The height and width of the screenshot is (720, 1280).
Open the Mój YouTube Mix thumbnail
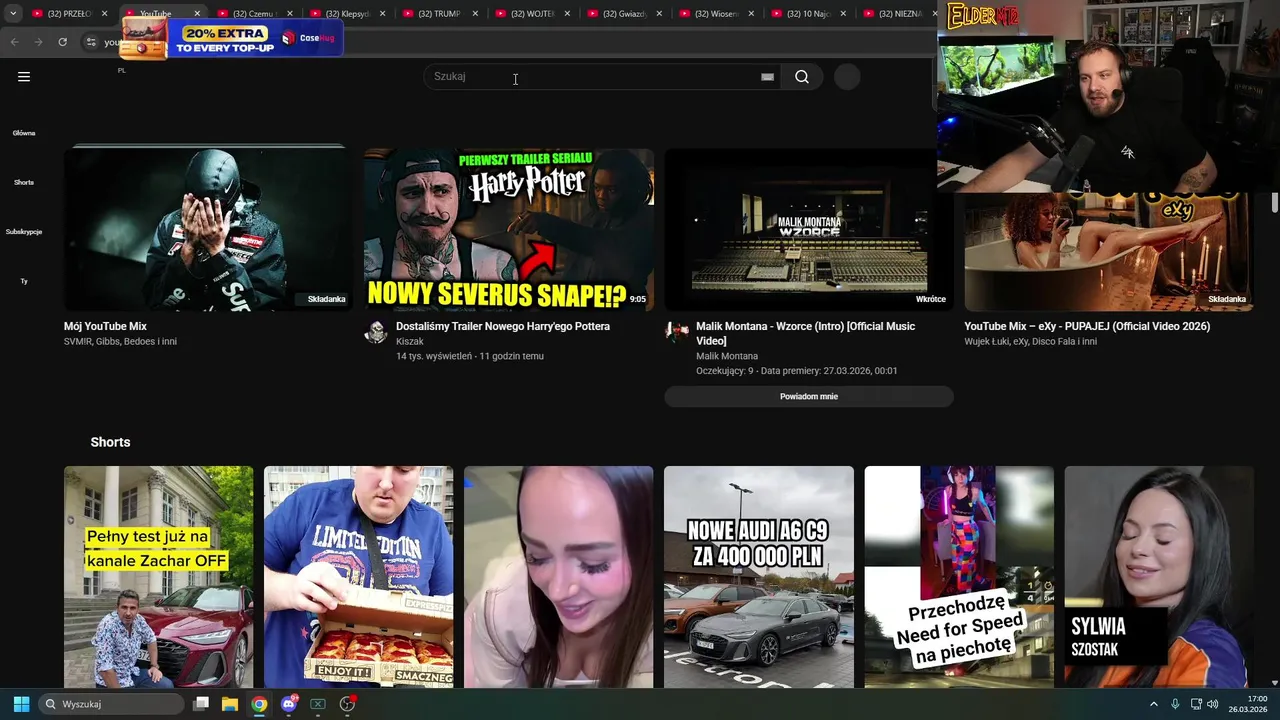coord(209,229)
